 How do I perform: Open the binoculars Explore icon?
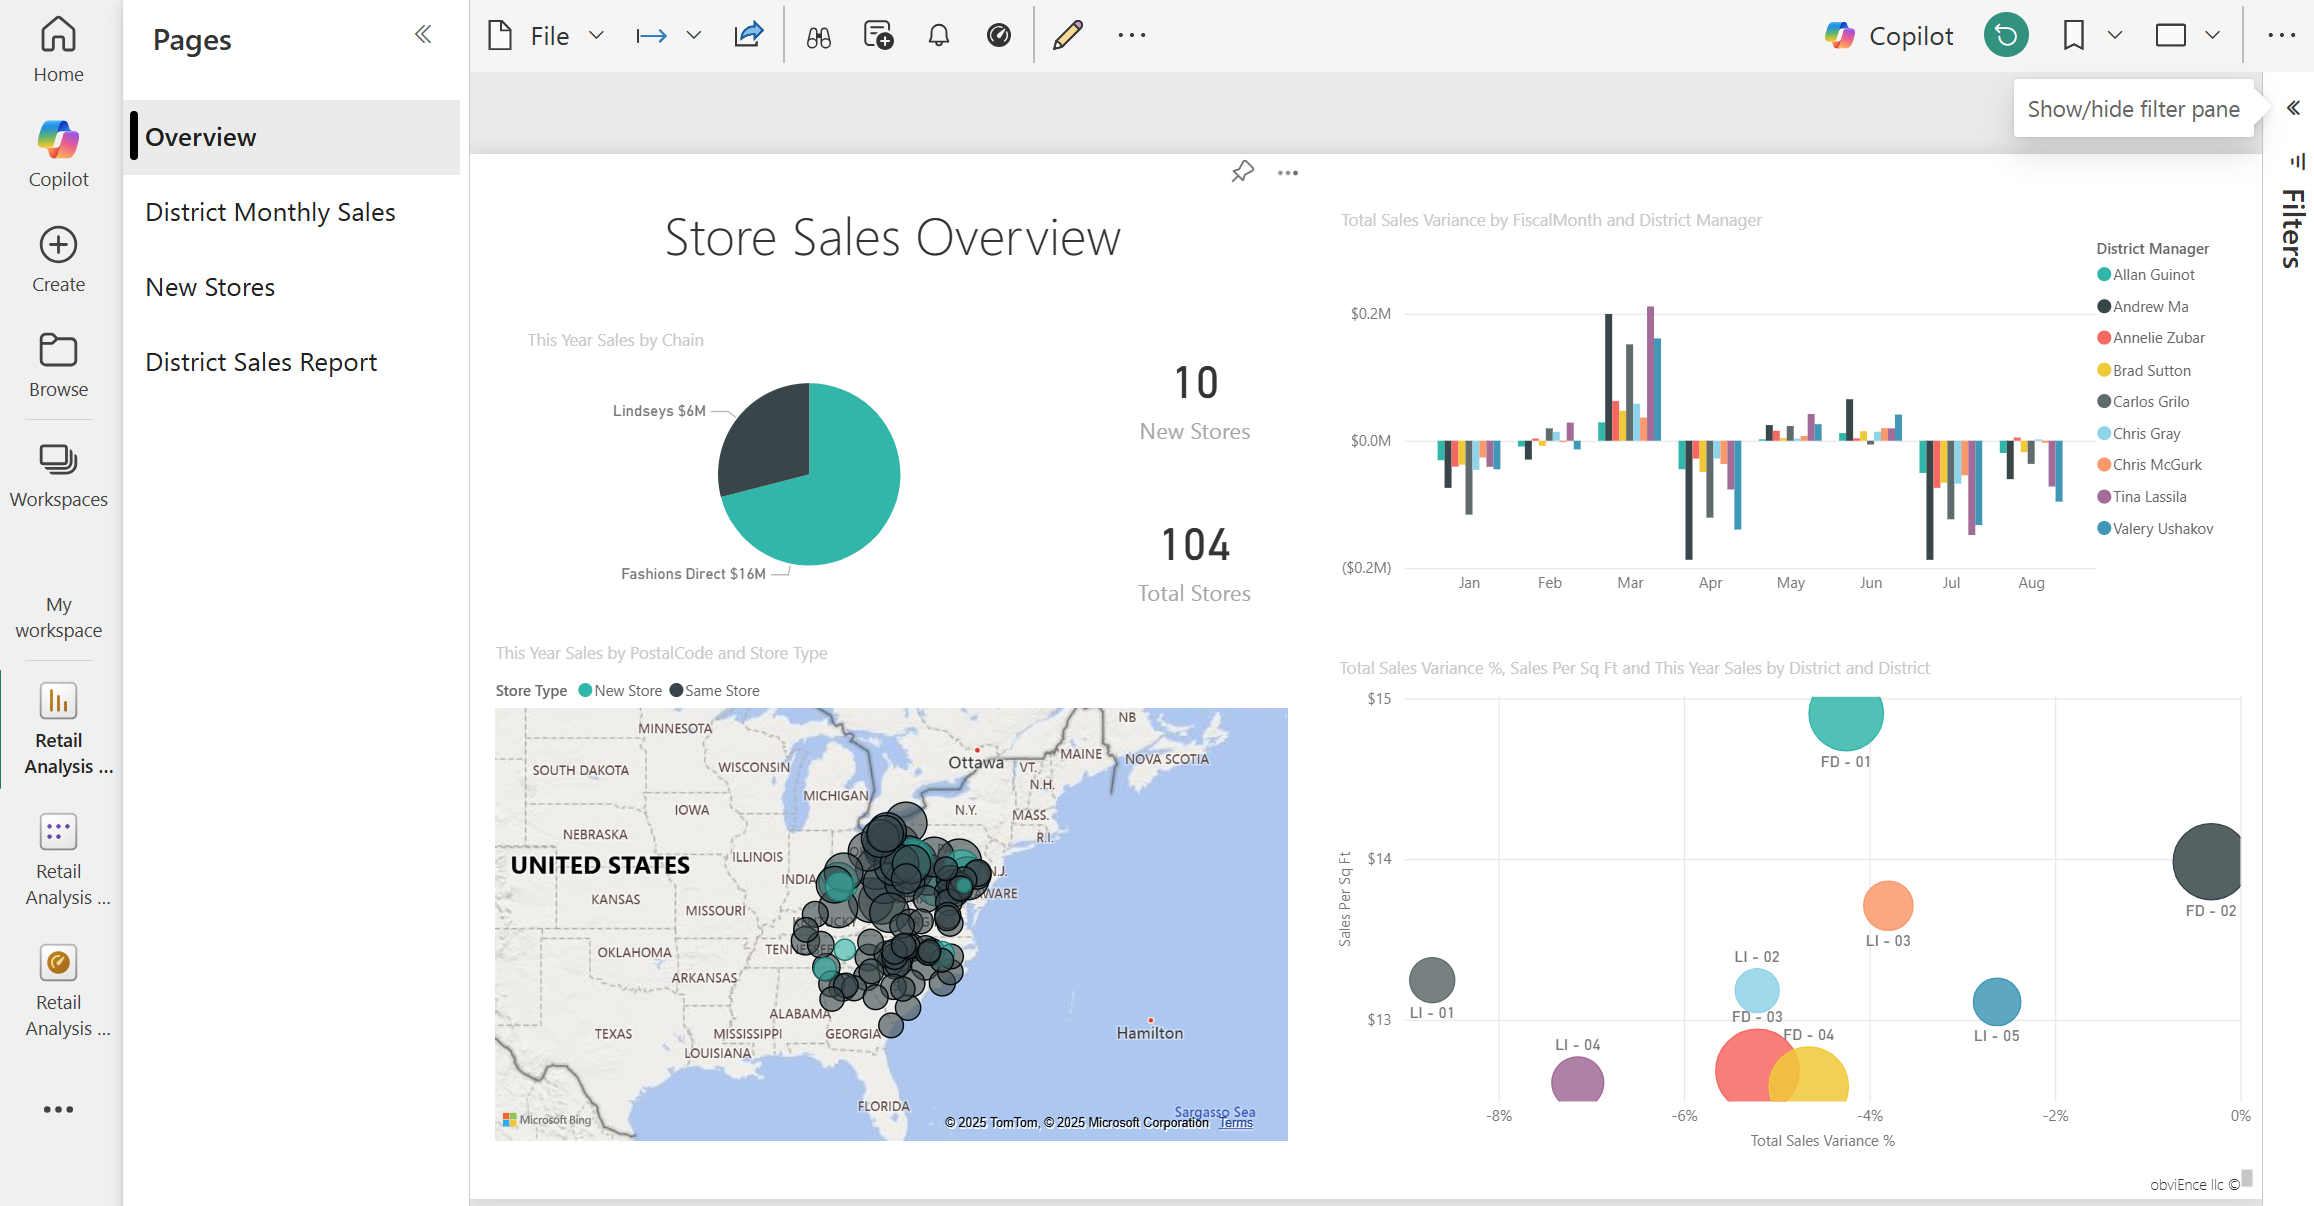(818, 37)
